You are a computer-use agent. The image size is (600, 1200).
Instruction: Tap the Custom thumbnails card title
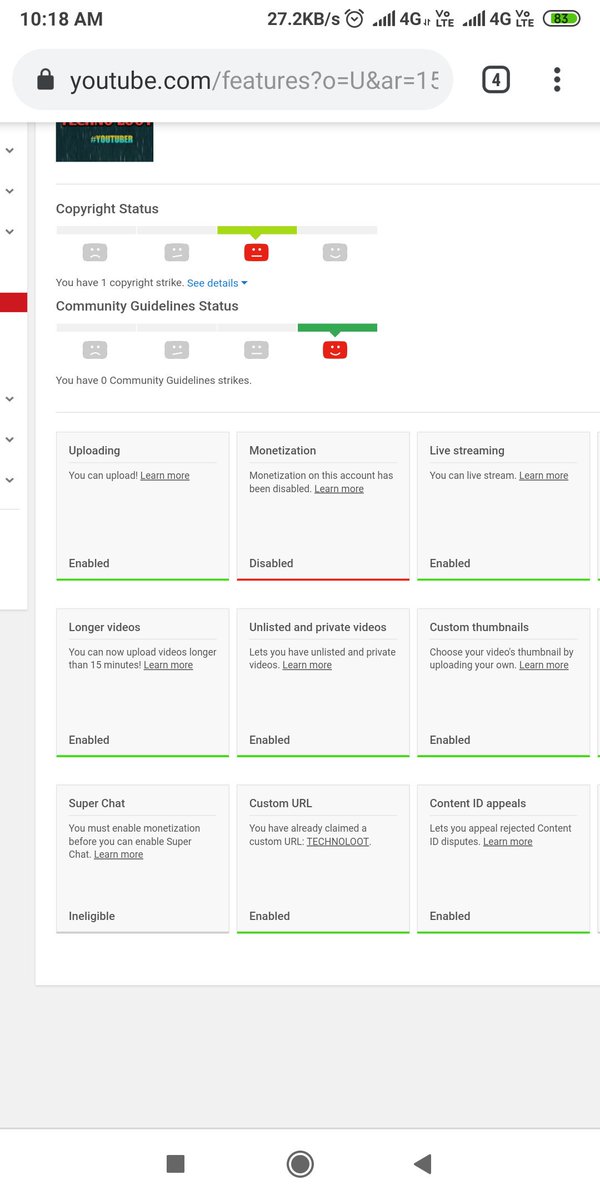pos(479,627)
